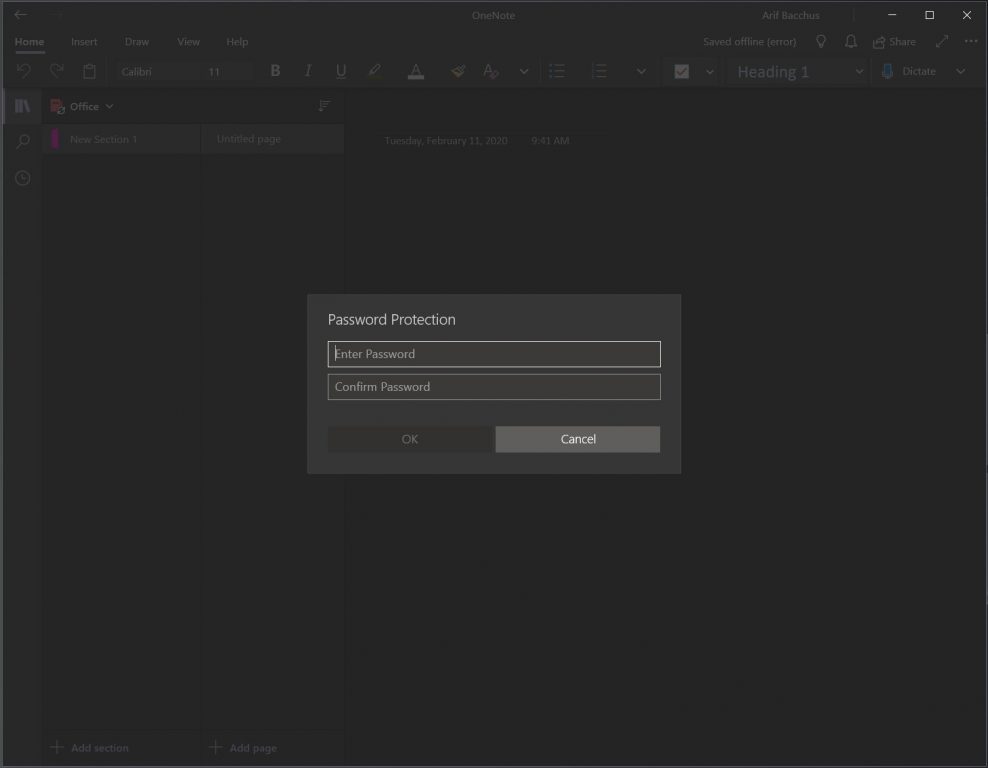The height and width of the screenshot is (768, 988).
Task: Cancel the Password Protection dialog
Action: (578, 439)
